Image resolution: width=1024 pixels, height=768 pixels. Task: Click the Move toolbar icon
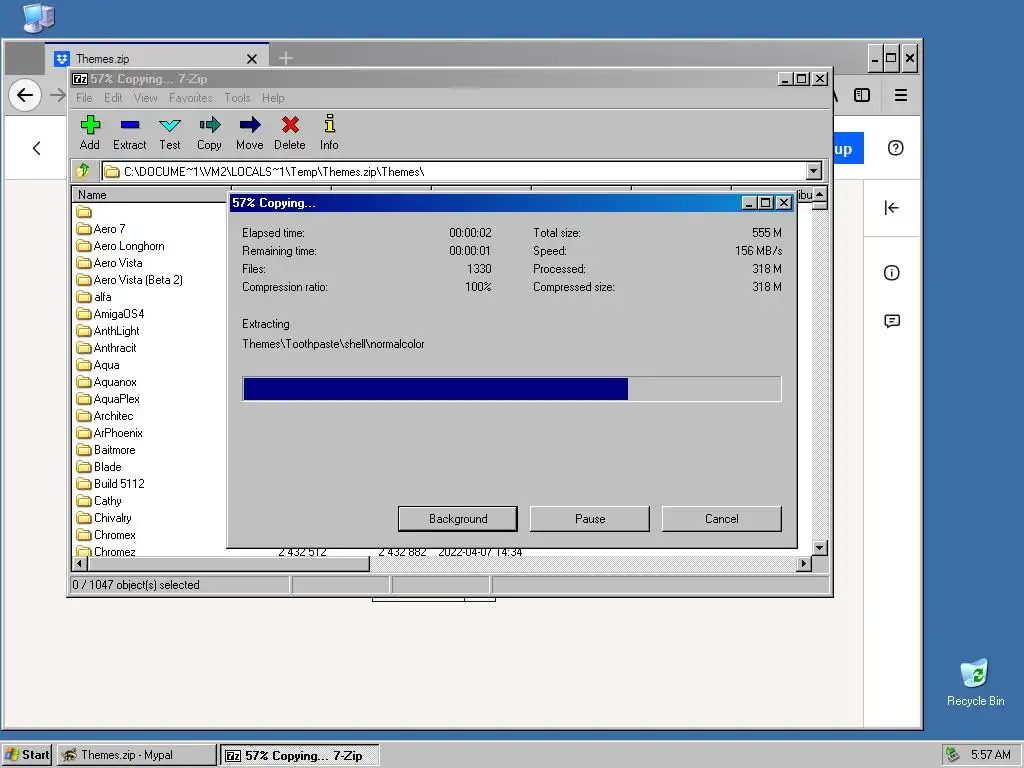249,133
